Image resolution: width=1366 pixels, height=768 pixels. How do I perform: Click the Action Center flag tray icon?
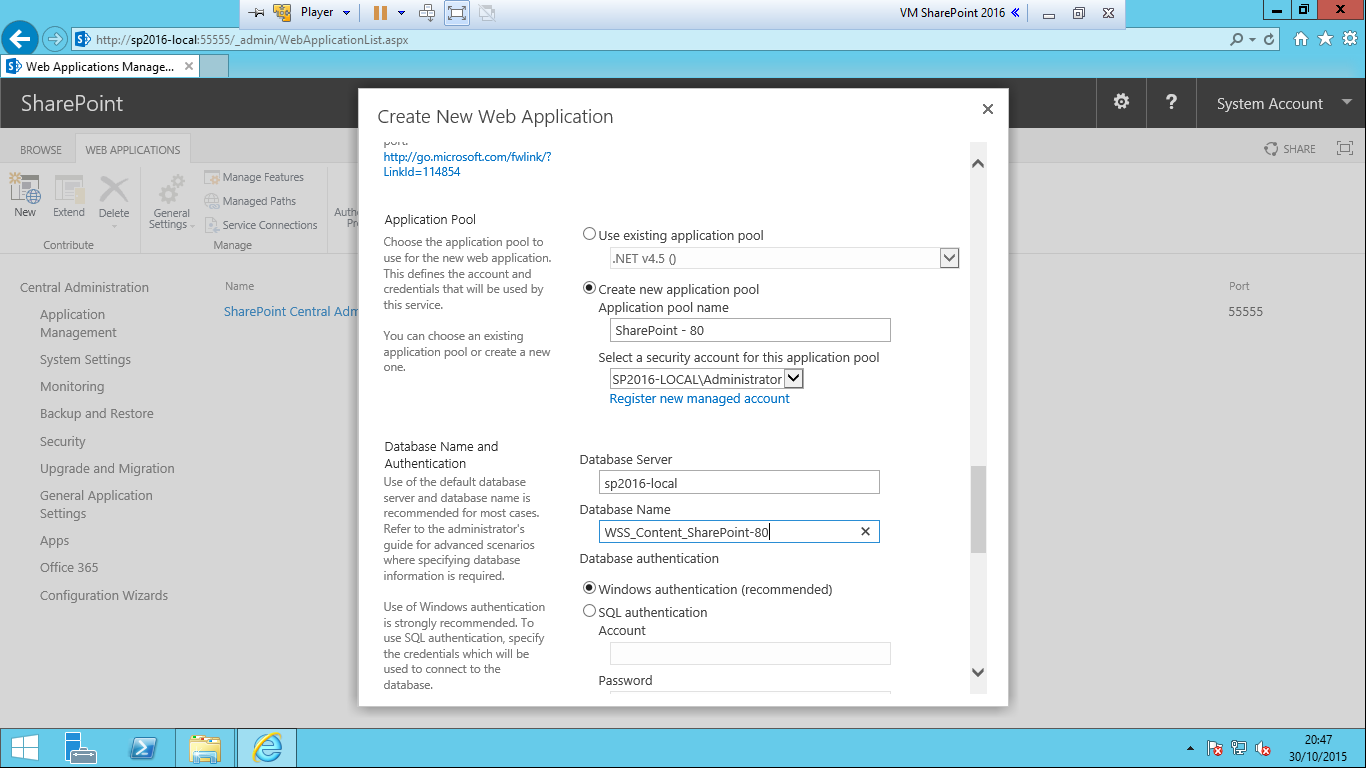click(1215, 748)
